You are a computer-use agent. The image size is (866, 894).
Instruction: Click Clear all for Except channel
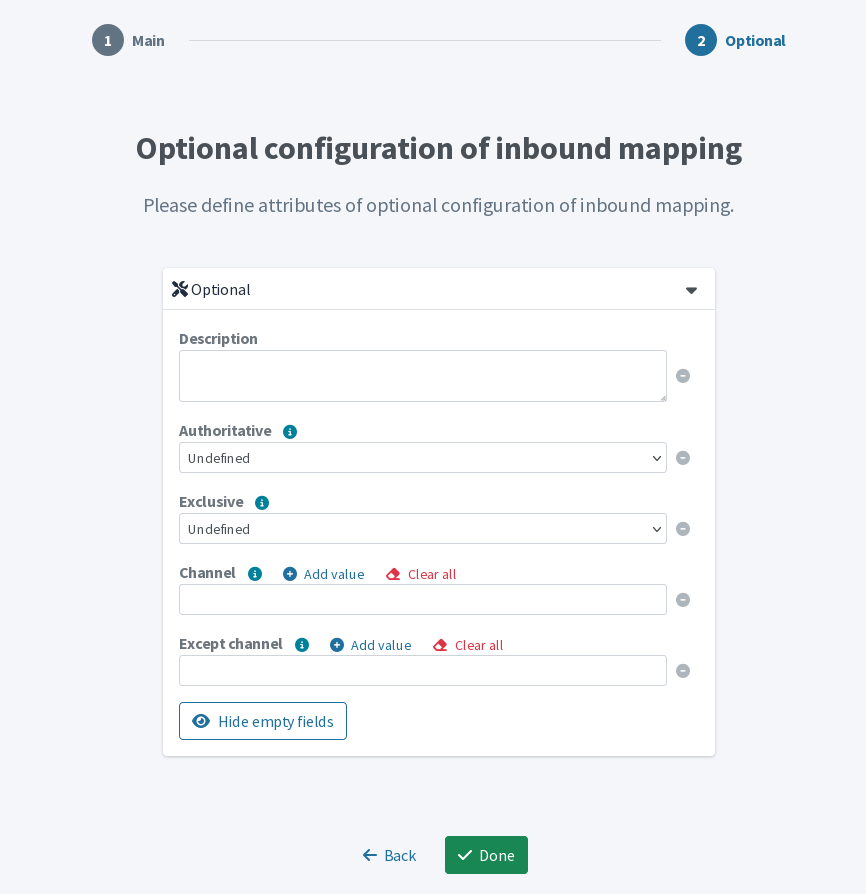pyautogui.click(x=468, y=645)
